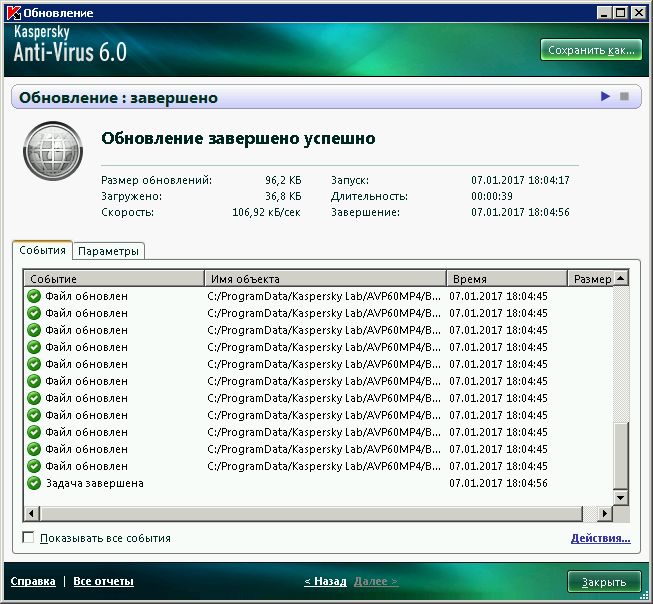Click the horizontal scroll left arrow
The width and height of the screenshot is (653, 604).
click(32, 514)
